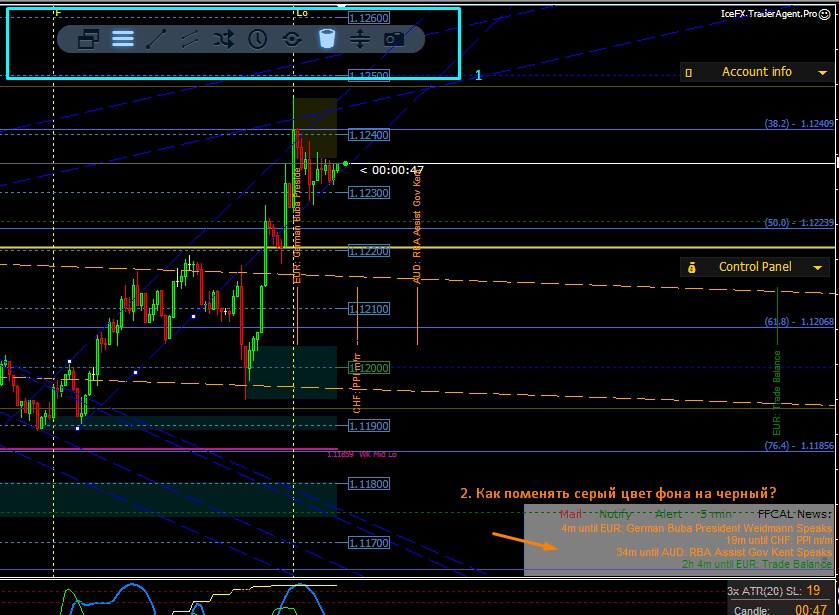Click the vertical CHF: PPI m/m event label
Viewport: 839px width, 615px height.
[x=357, y=383]
